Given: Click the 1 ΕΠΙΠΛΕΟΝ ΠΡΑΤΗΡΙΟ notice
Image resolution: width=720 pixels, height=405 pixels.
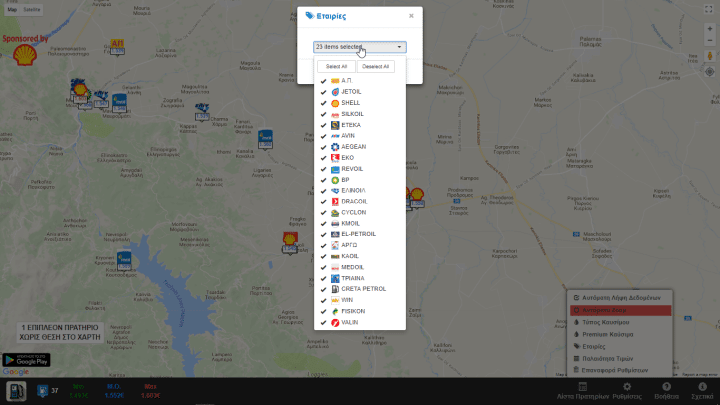Looking at the screenshot, I should click(x=60, y=332).
